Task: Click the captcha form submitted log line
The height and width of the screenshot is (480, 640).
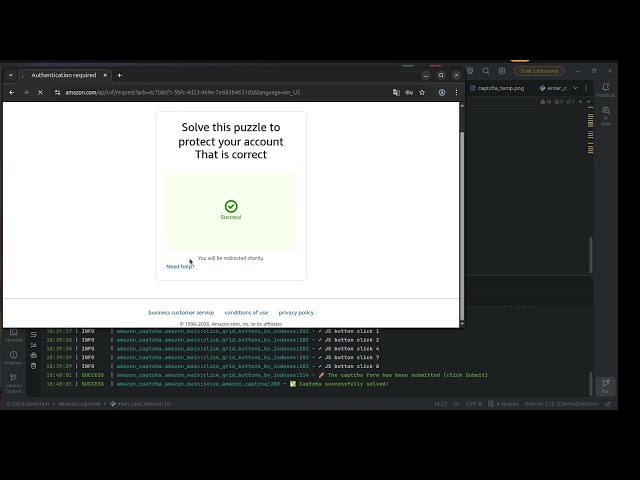Action: [x=267, y=375]
